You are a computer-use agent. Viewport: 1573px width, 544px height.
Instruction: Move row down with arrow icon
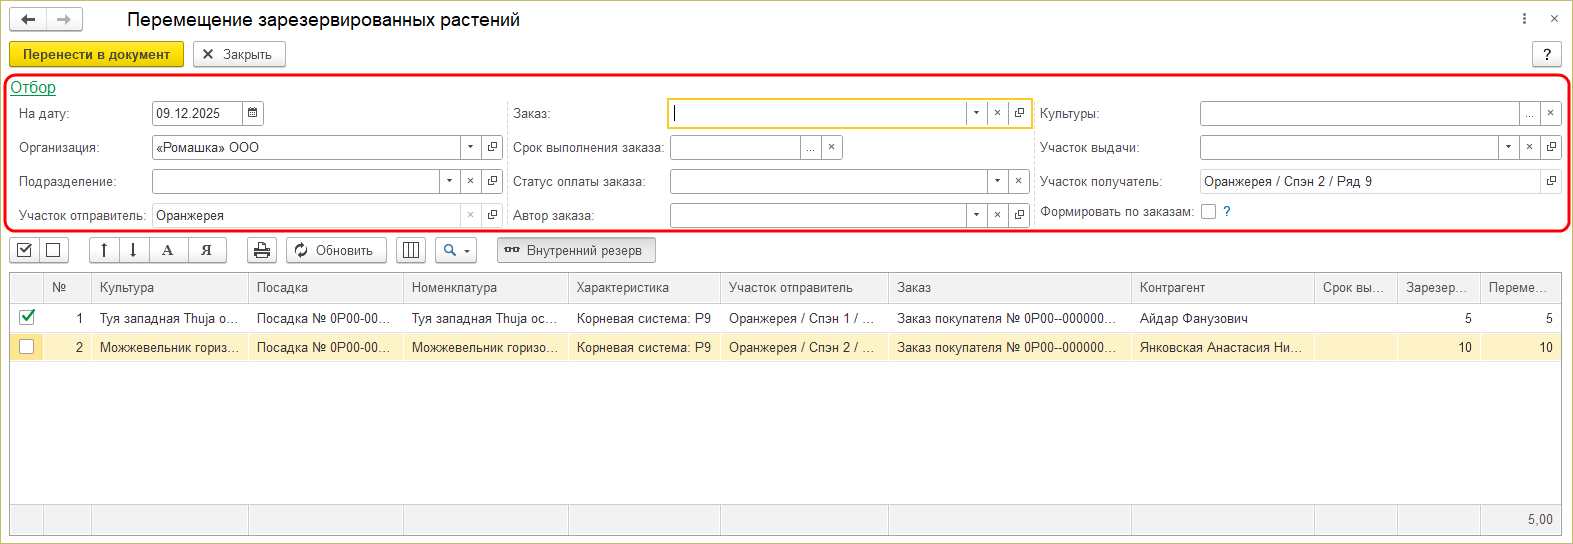pos(133,250)
